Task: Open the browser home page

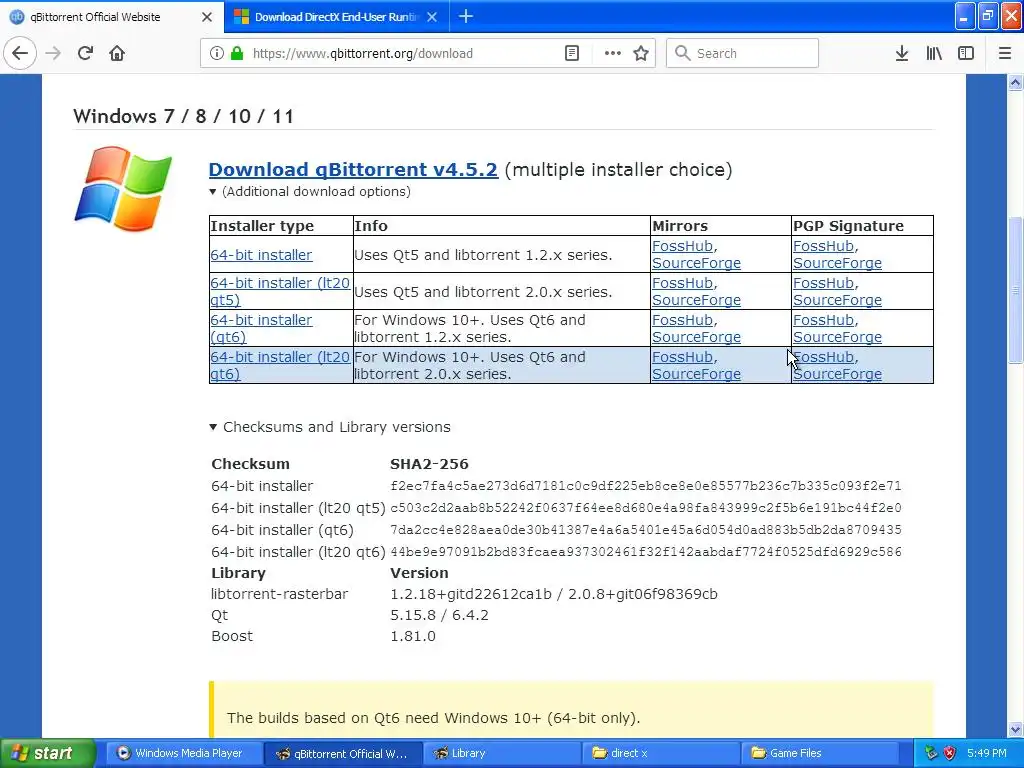Action: click(x=117, y=54)
